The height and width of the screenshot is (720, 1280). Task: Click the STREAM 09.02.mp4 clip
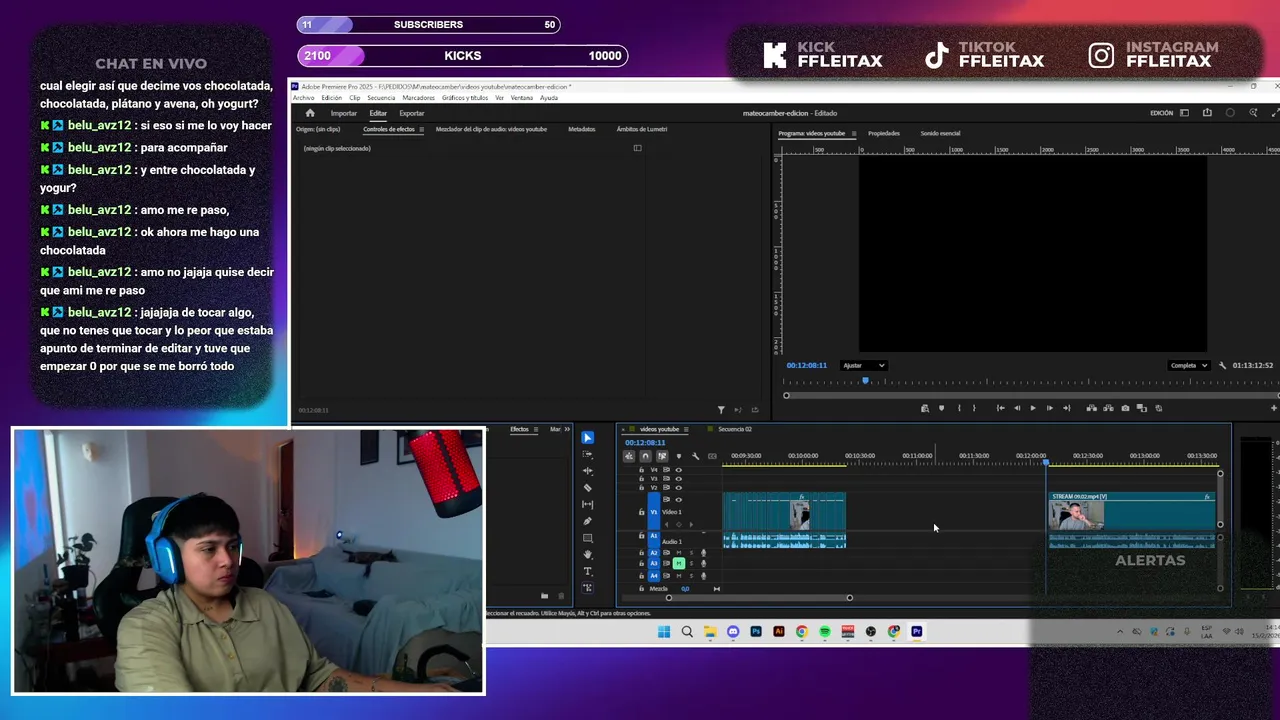(1132, 510)
